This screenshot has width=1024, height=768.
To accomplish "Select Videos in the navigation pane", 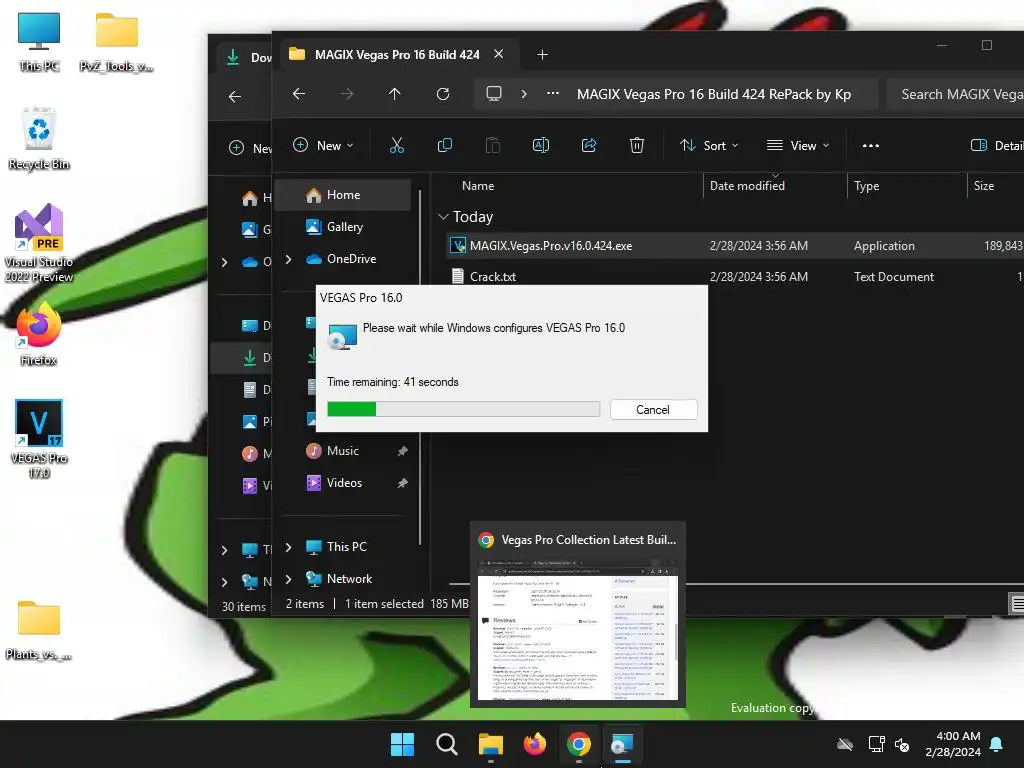I will (343, 483).
